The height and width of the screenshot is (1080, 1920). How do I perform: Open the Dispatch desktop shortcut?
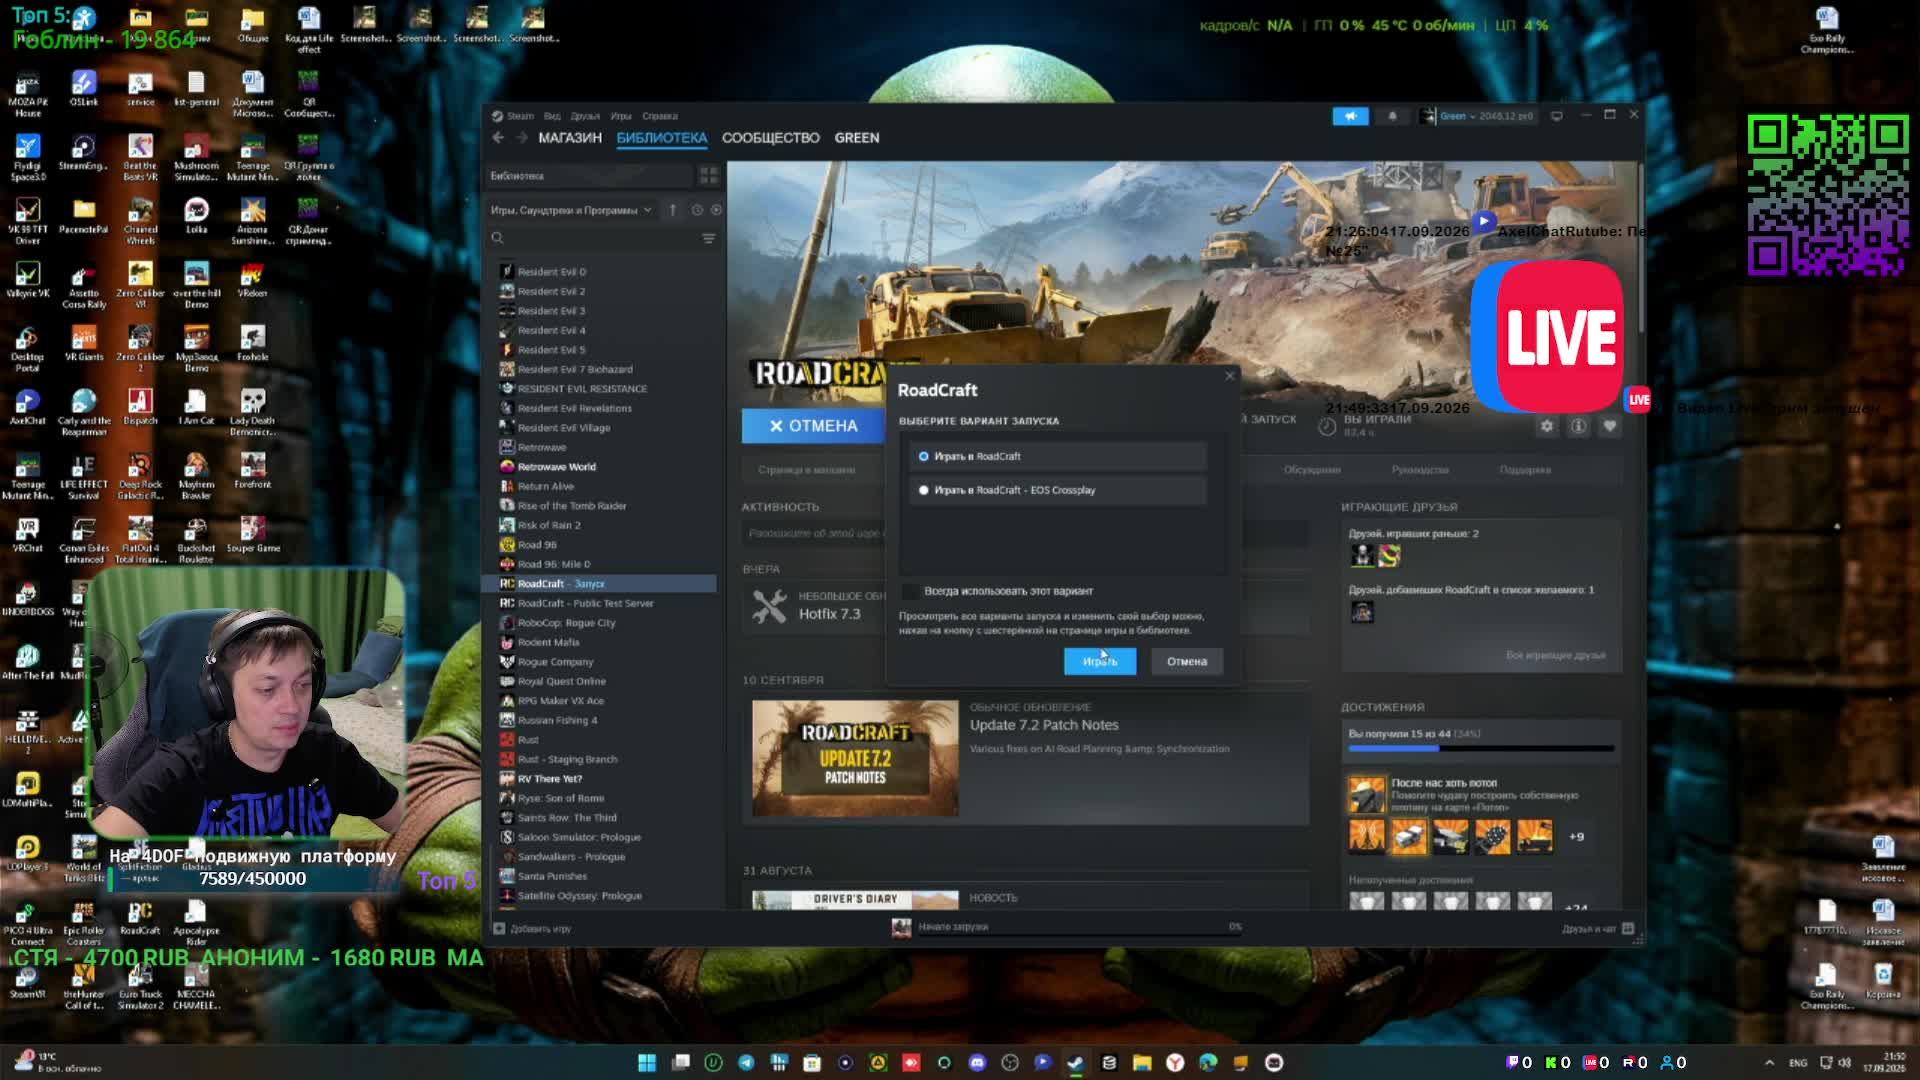pyautogui.click(x=140, y=407)
